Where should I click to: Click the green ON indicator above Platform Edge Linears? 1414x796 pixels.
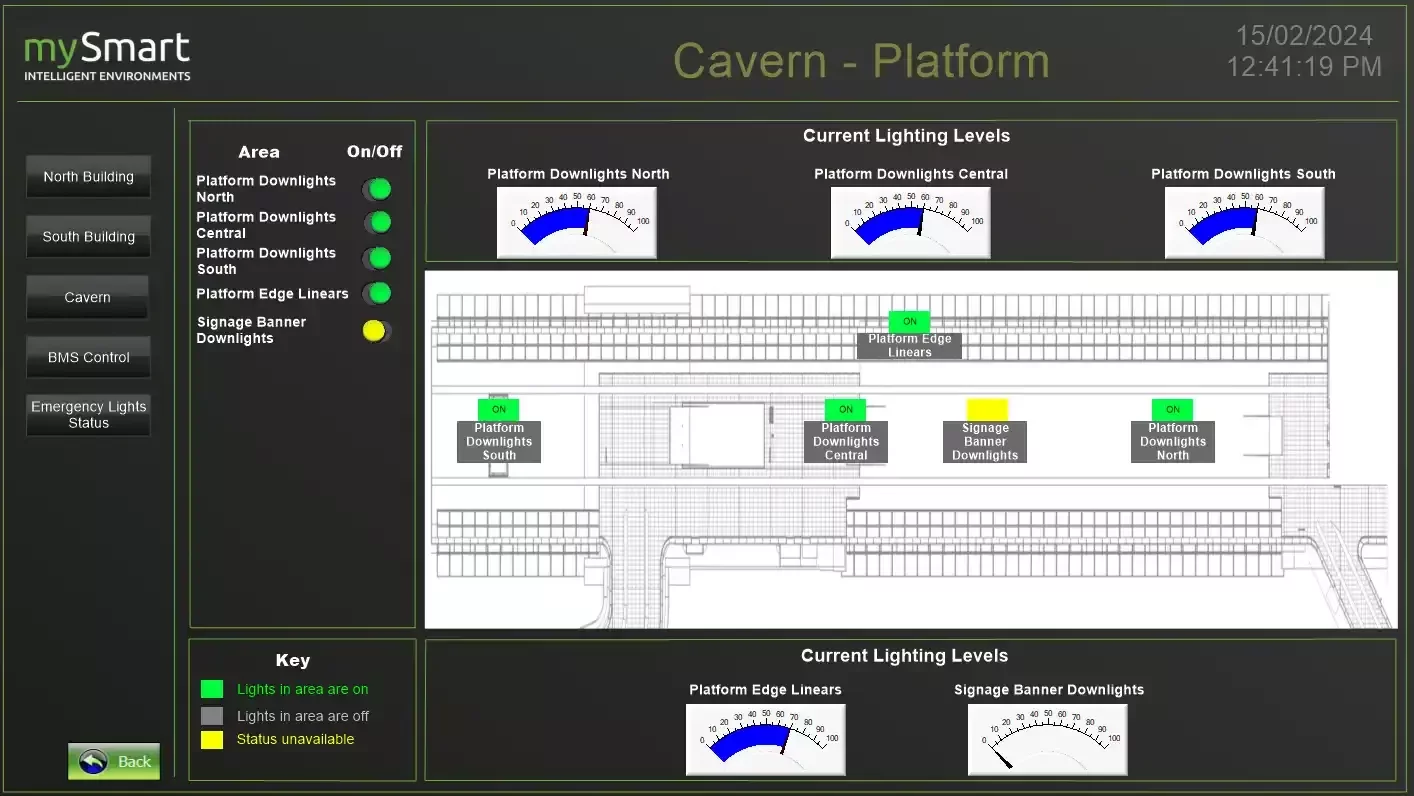[909, 322]
